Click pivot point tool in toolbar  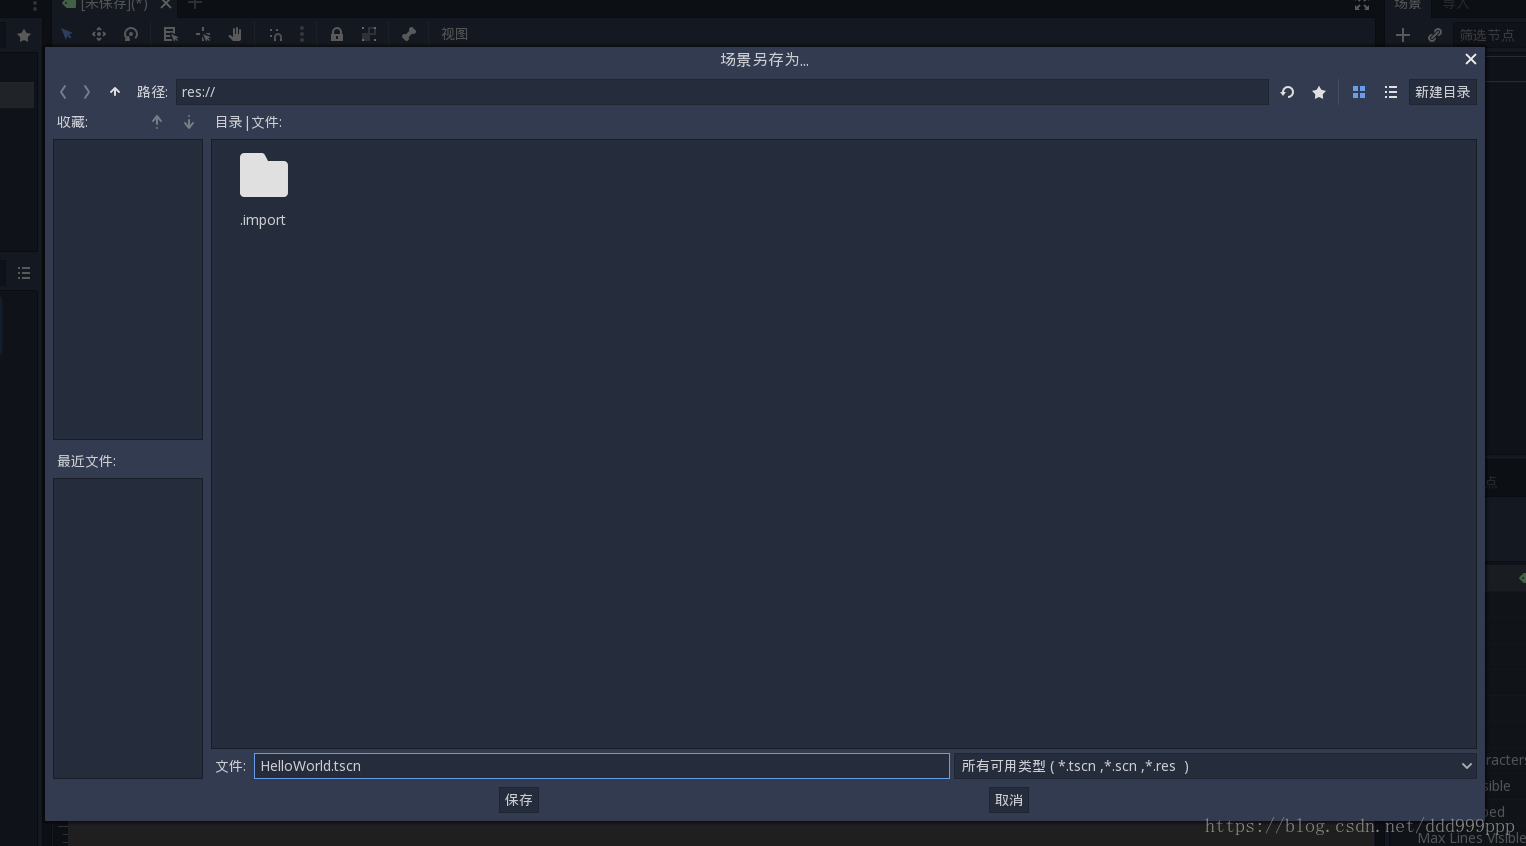point(203,34)
